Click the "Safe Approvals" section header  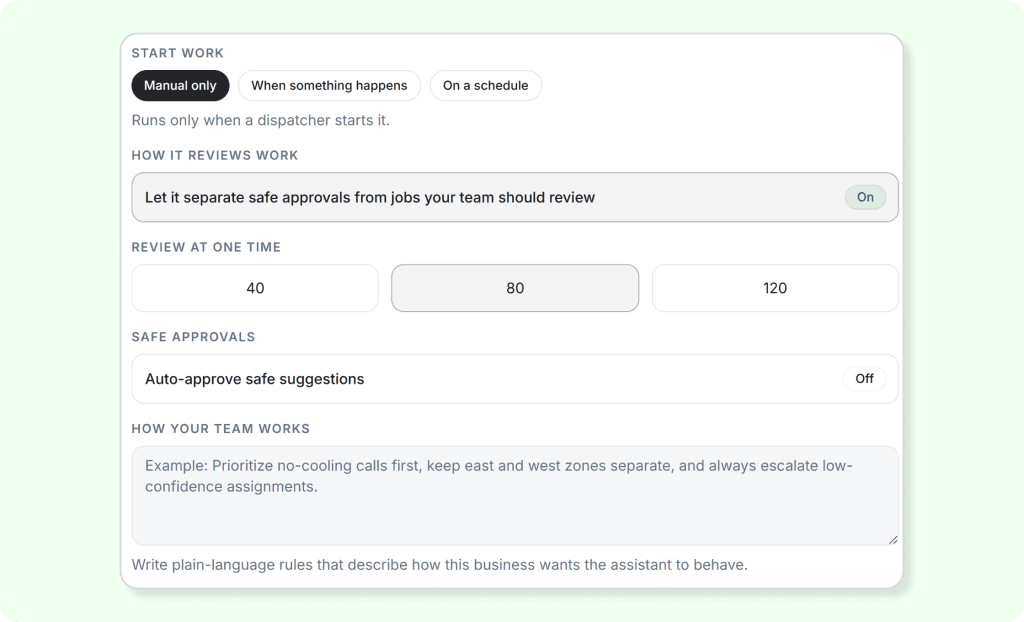point(193,337)
